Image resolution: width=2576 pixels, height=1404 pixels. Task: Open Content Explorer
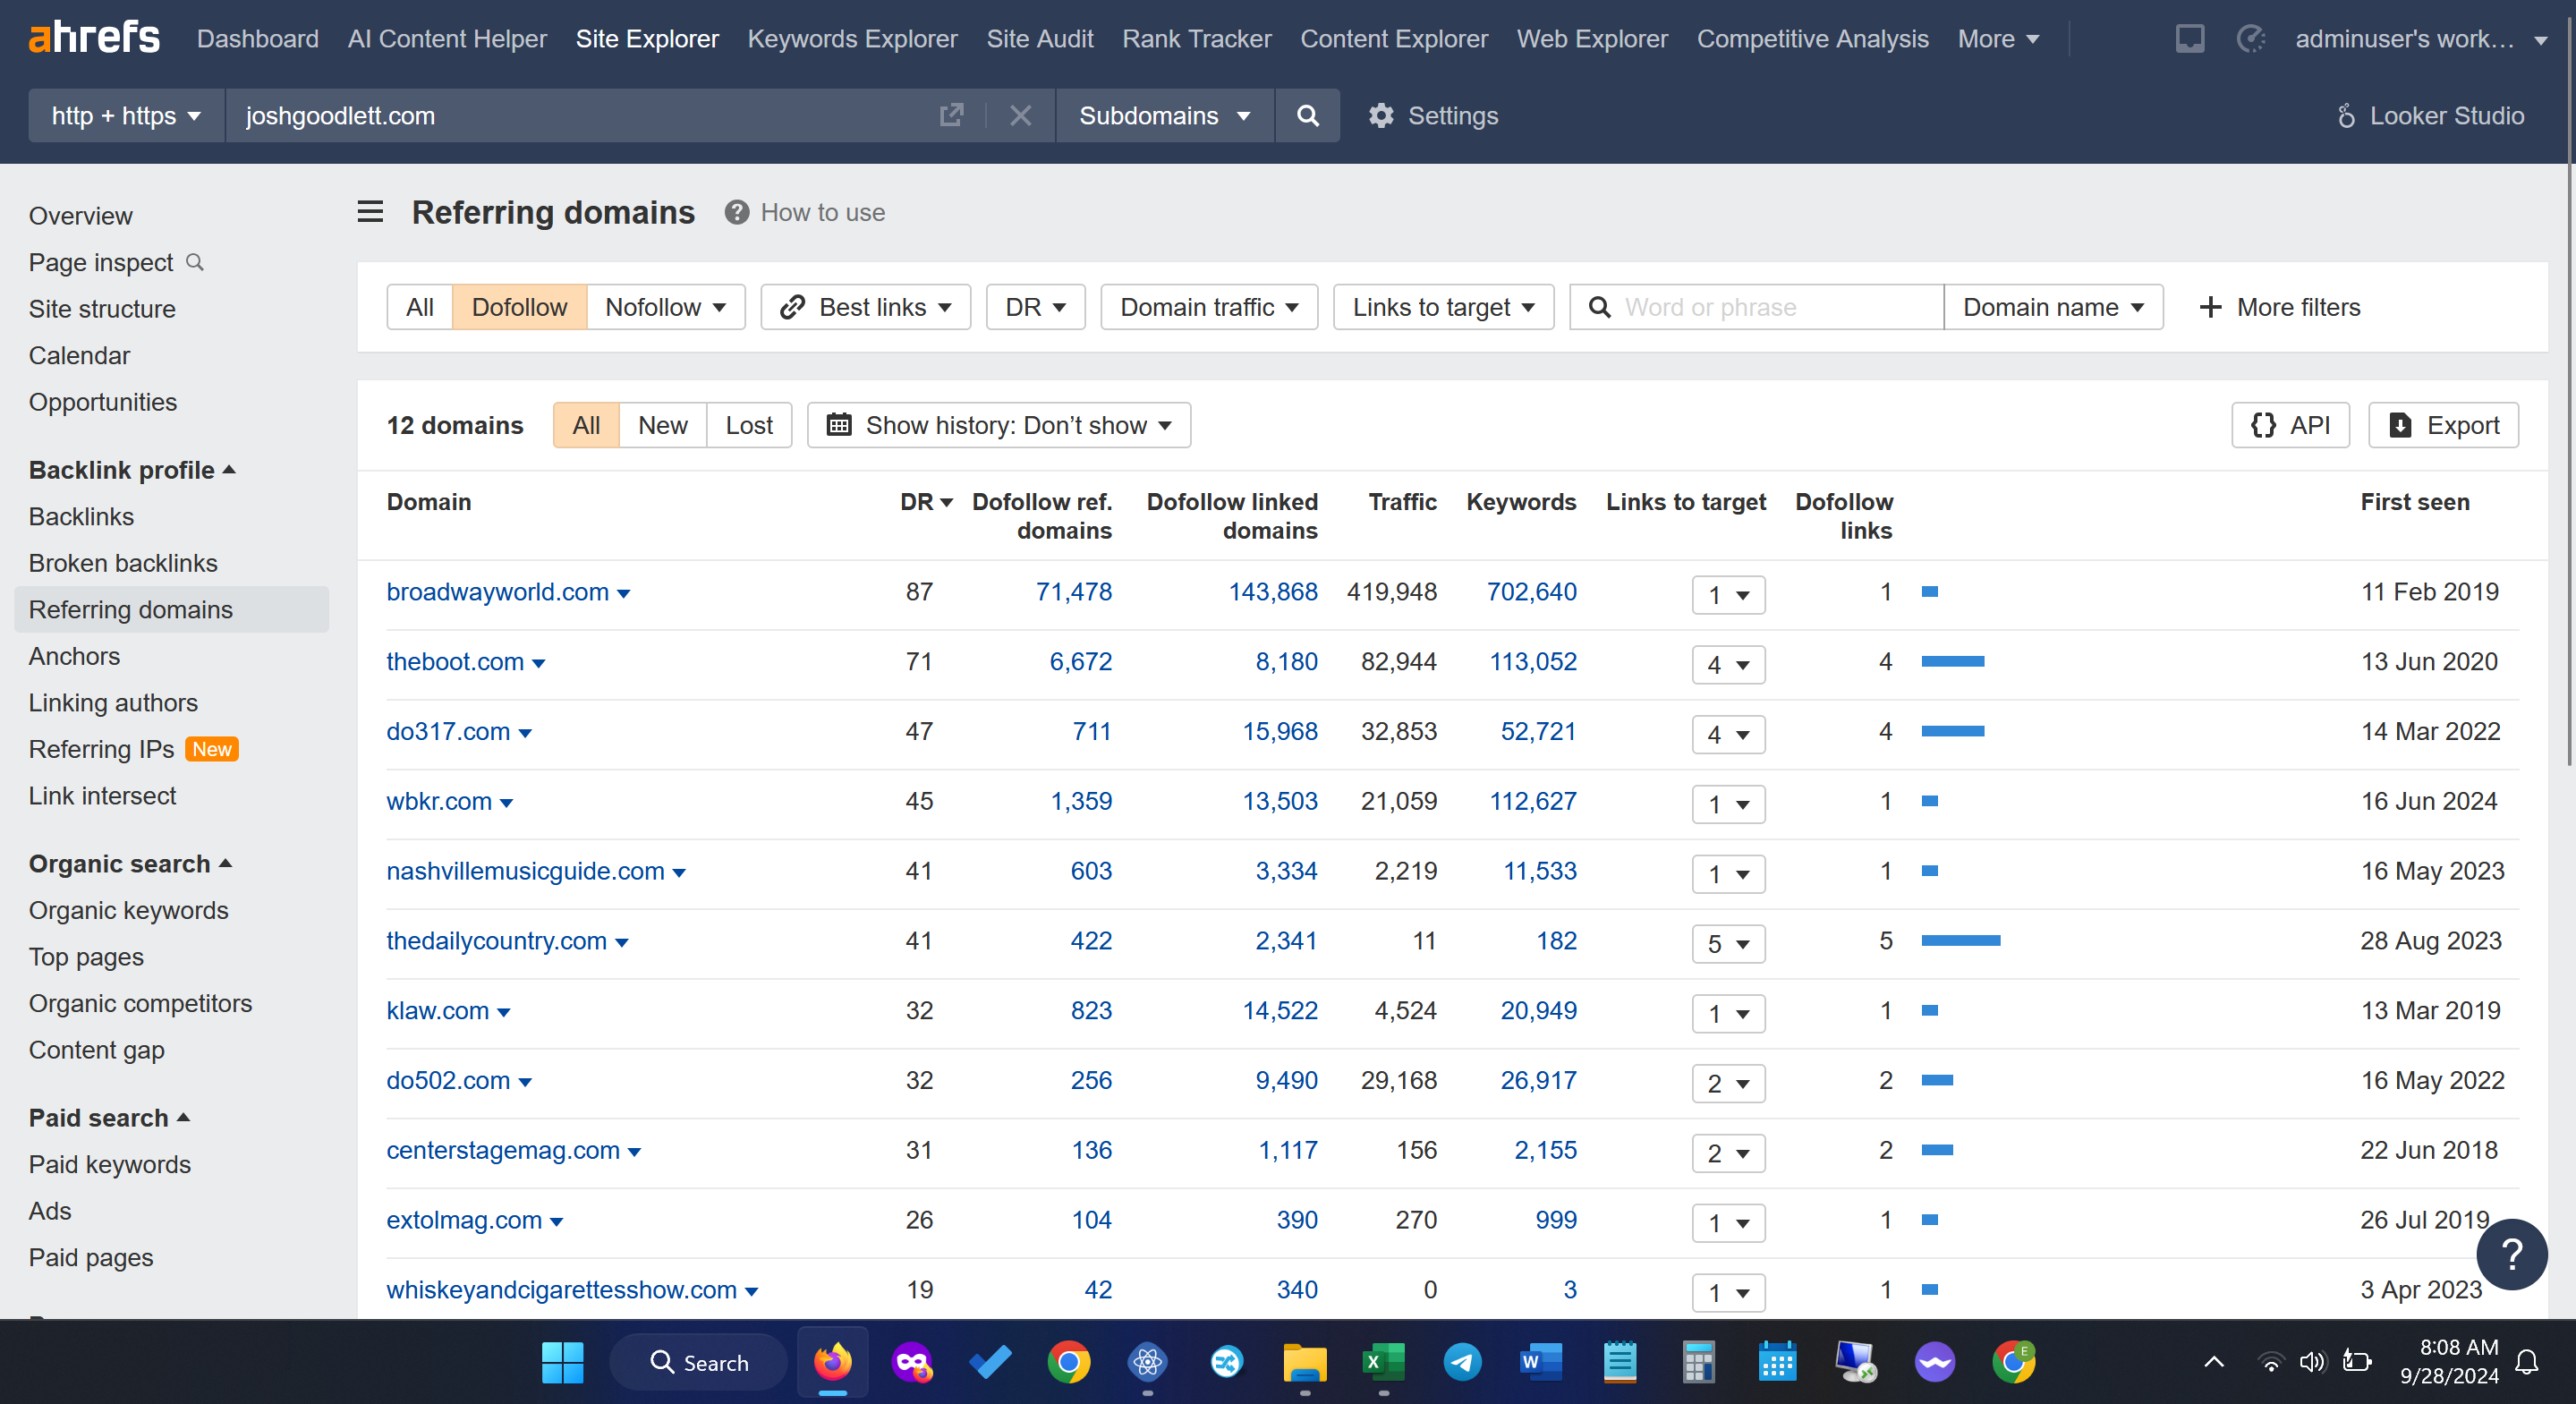1394,39
